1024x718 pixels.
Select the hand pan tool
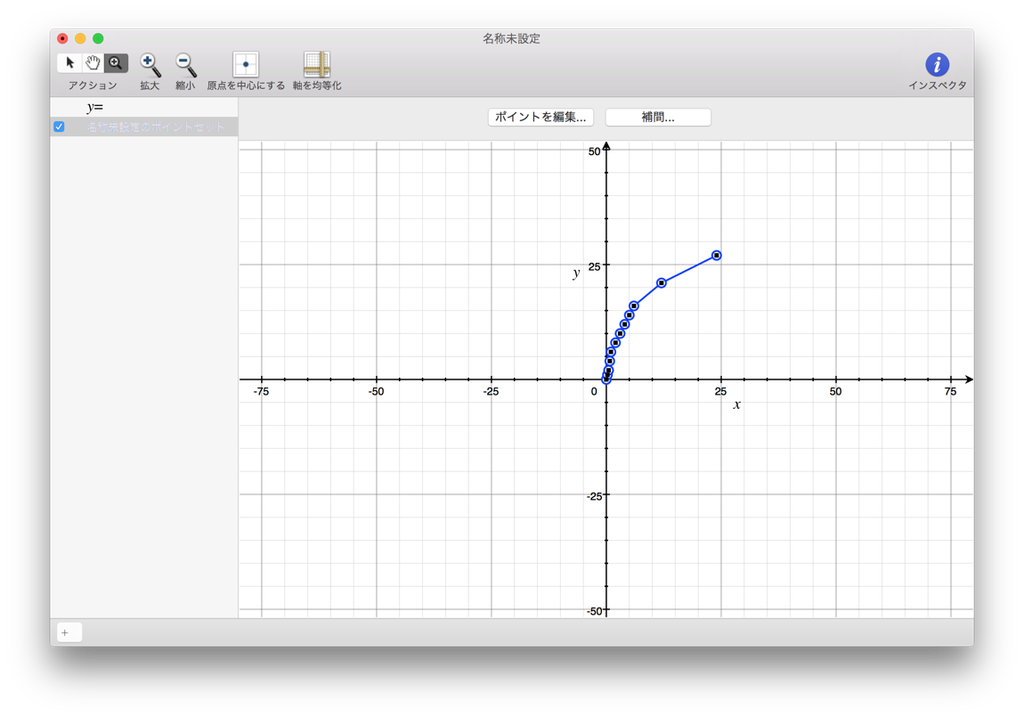coord(92,62)
